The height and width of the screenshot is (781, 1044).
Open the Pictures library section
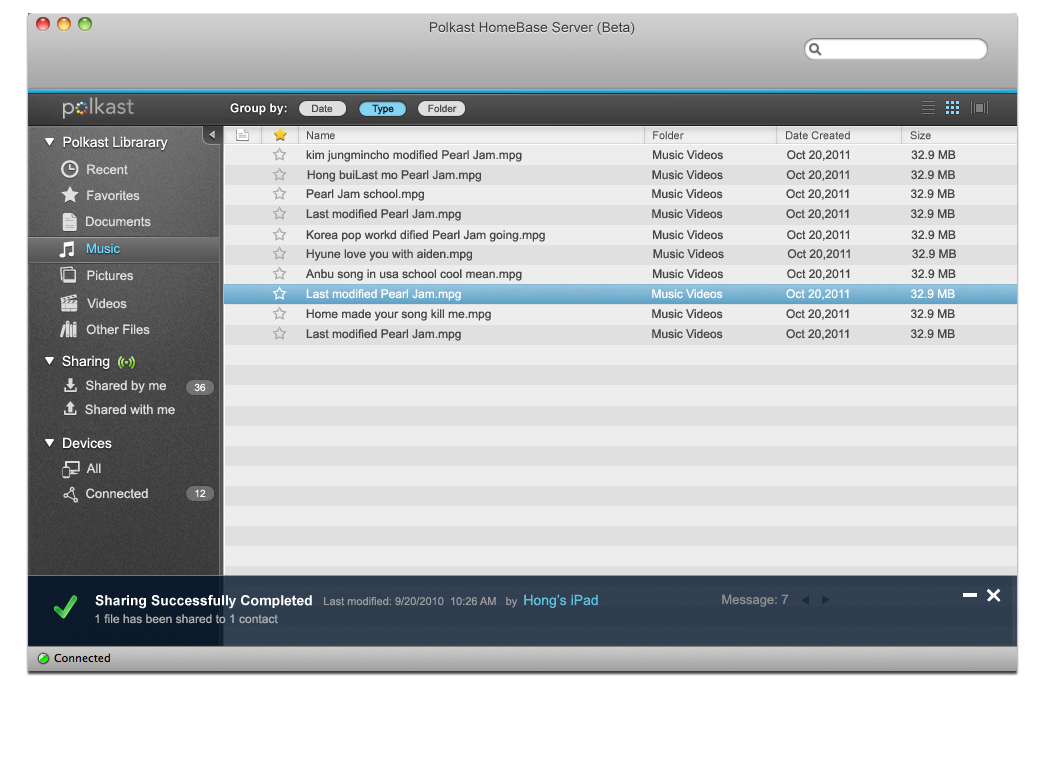pyautogui.click(x=109, y=276)
